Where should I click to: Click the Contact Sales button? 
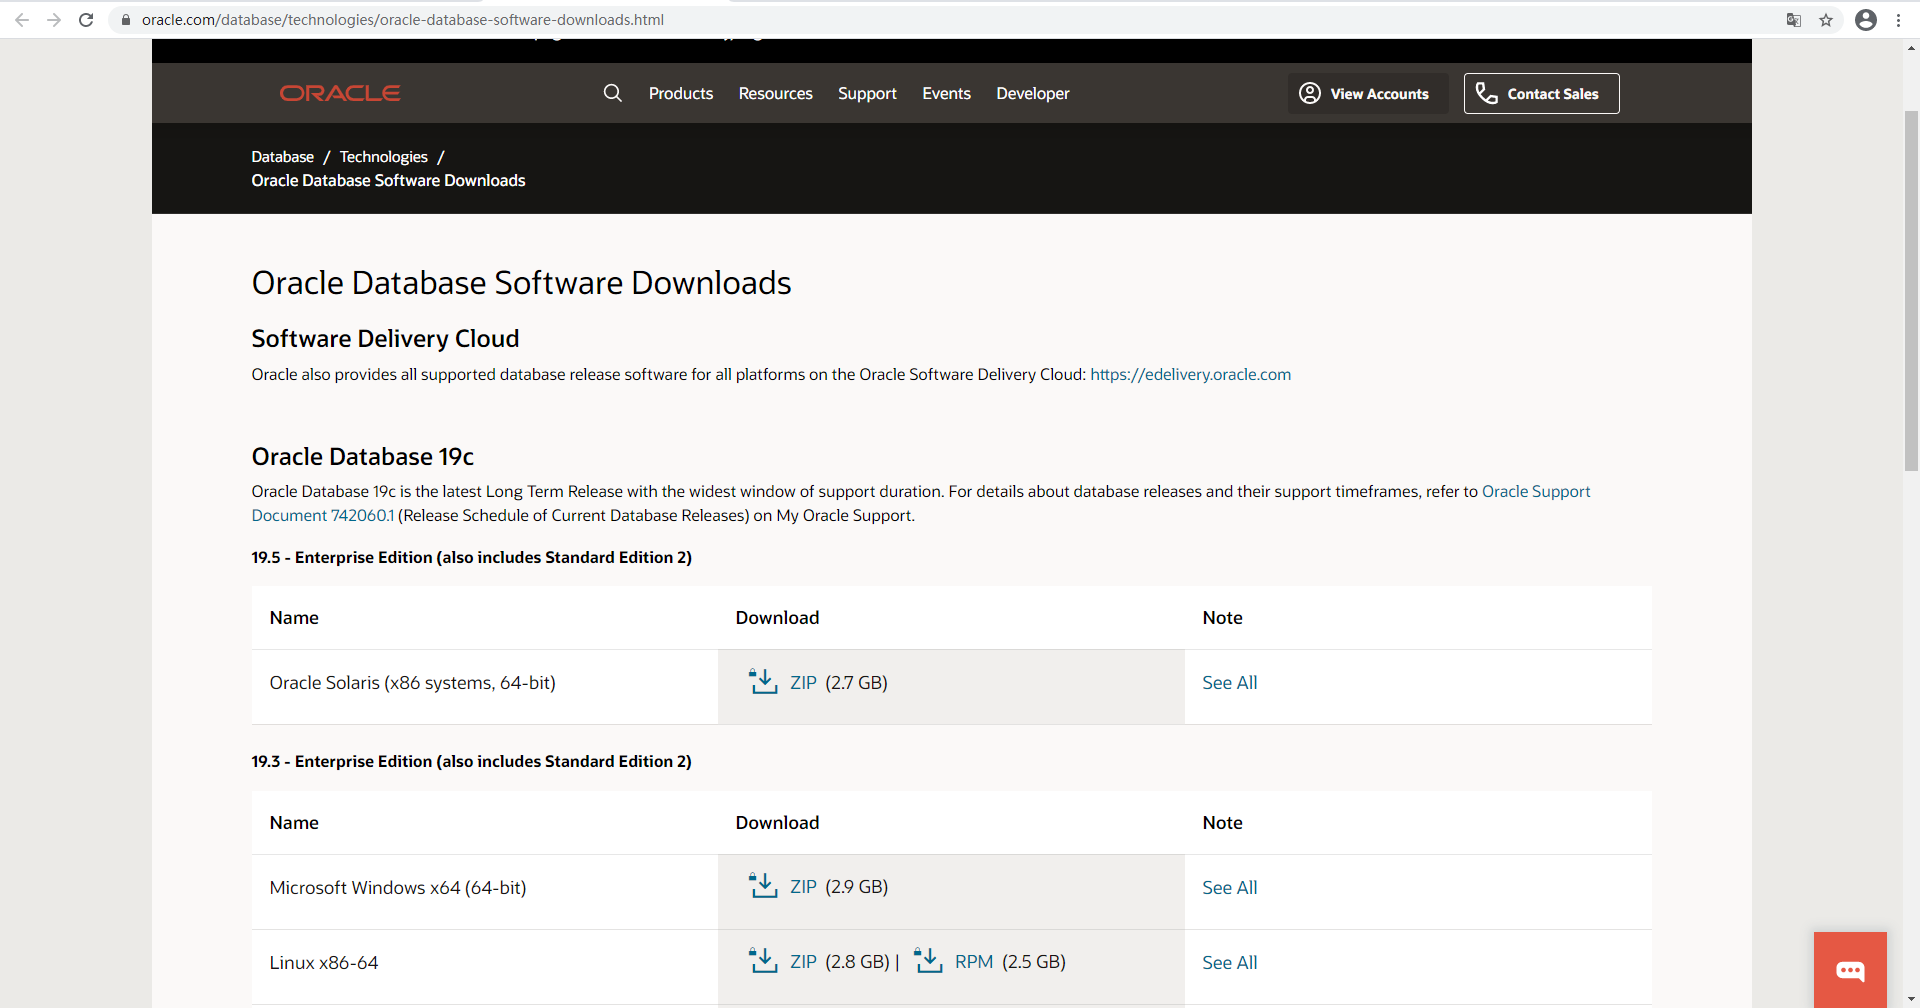[1541, 93]
